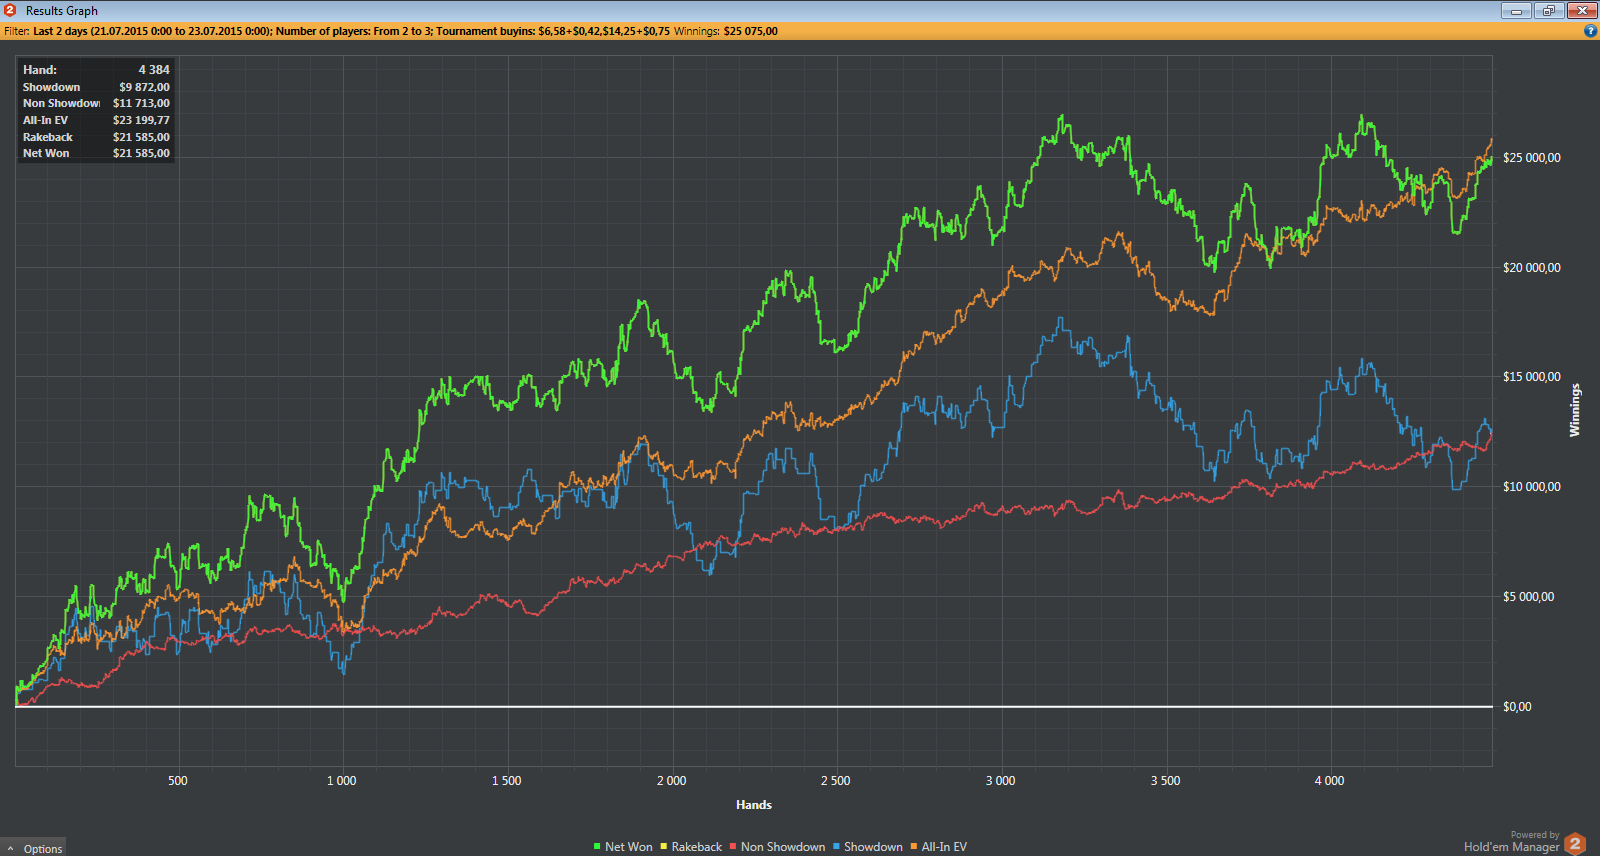Screen dimensions: 1600x856
Task: Click the blue help question mark icon
Action: tap(1590, 31)
